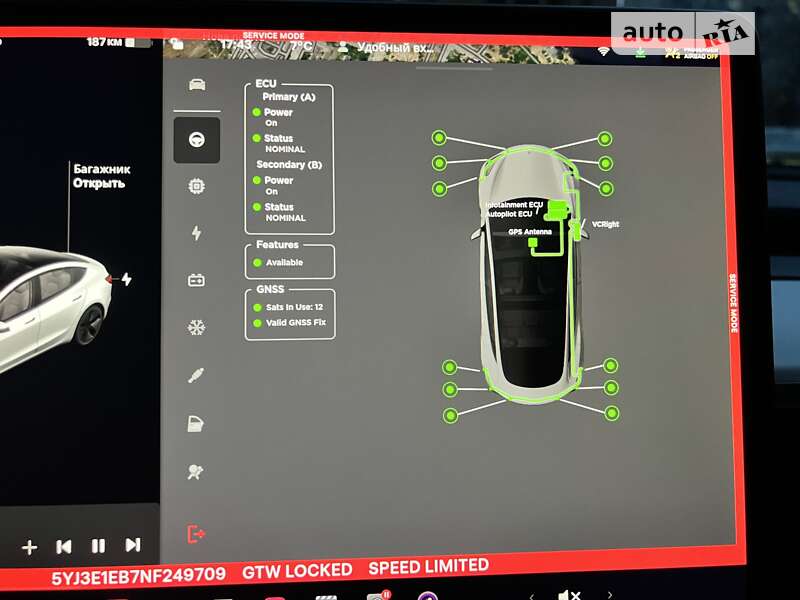Tap the lock icon in top status bar
The image size is (800, 600).
point(177,43)
